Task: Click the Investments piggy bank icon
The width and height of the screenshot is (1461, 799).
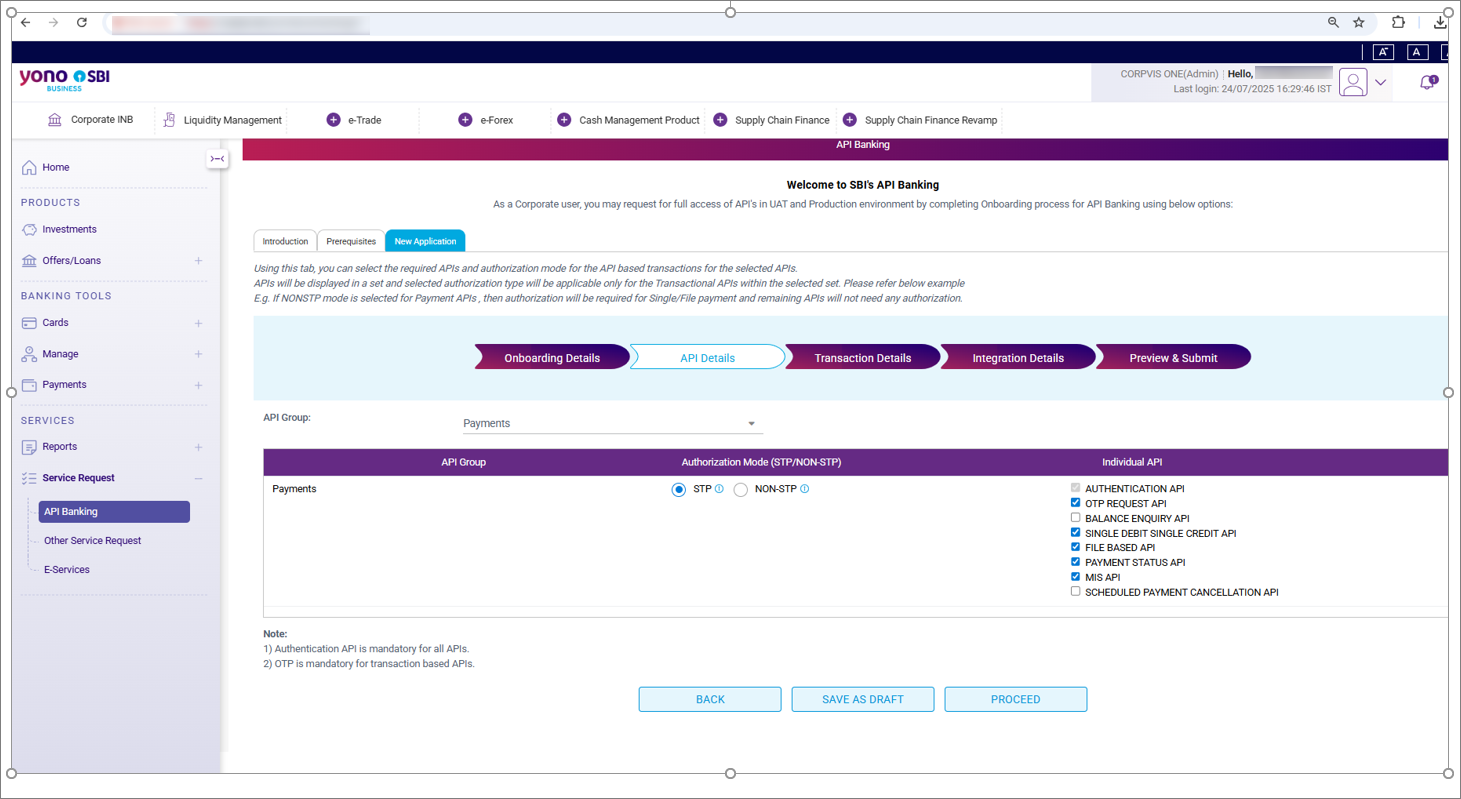Action: click(29, 229)
